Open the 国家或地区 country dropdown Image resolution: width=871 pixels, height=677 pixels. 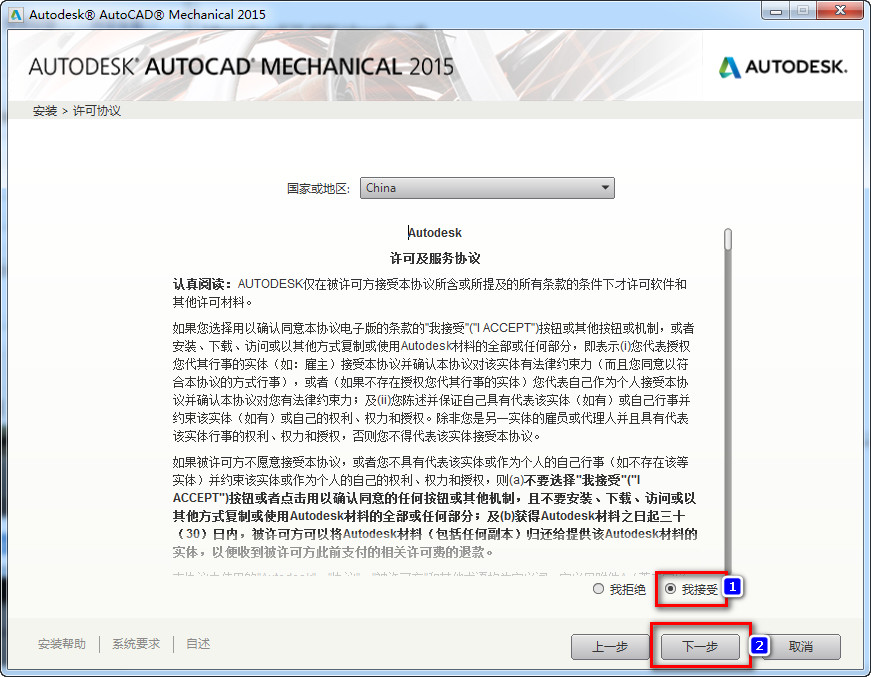487,187
